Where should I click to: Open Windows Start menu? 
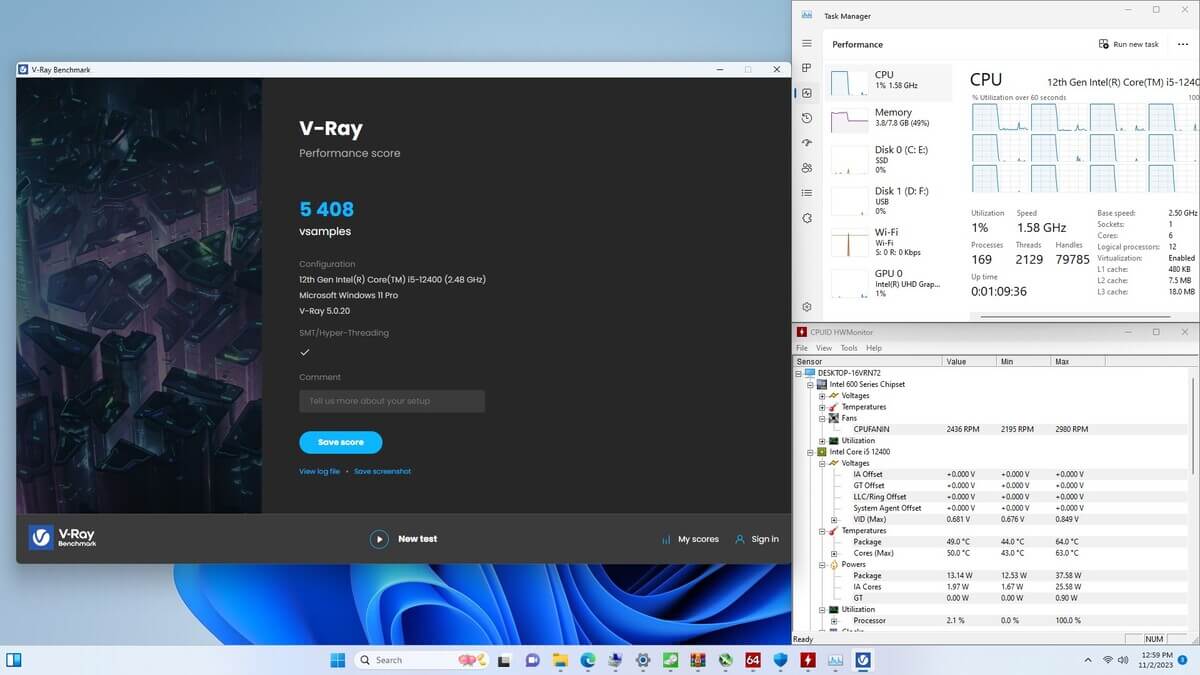coord(337,660)
